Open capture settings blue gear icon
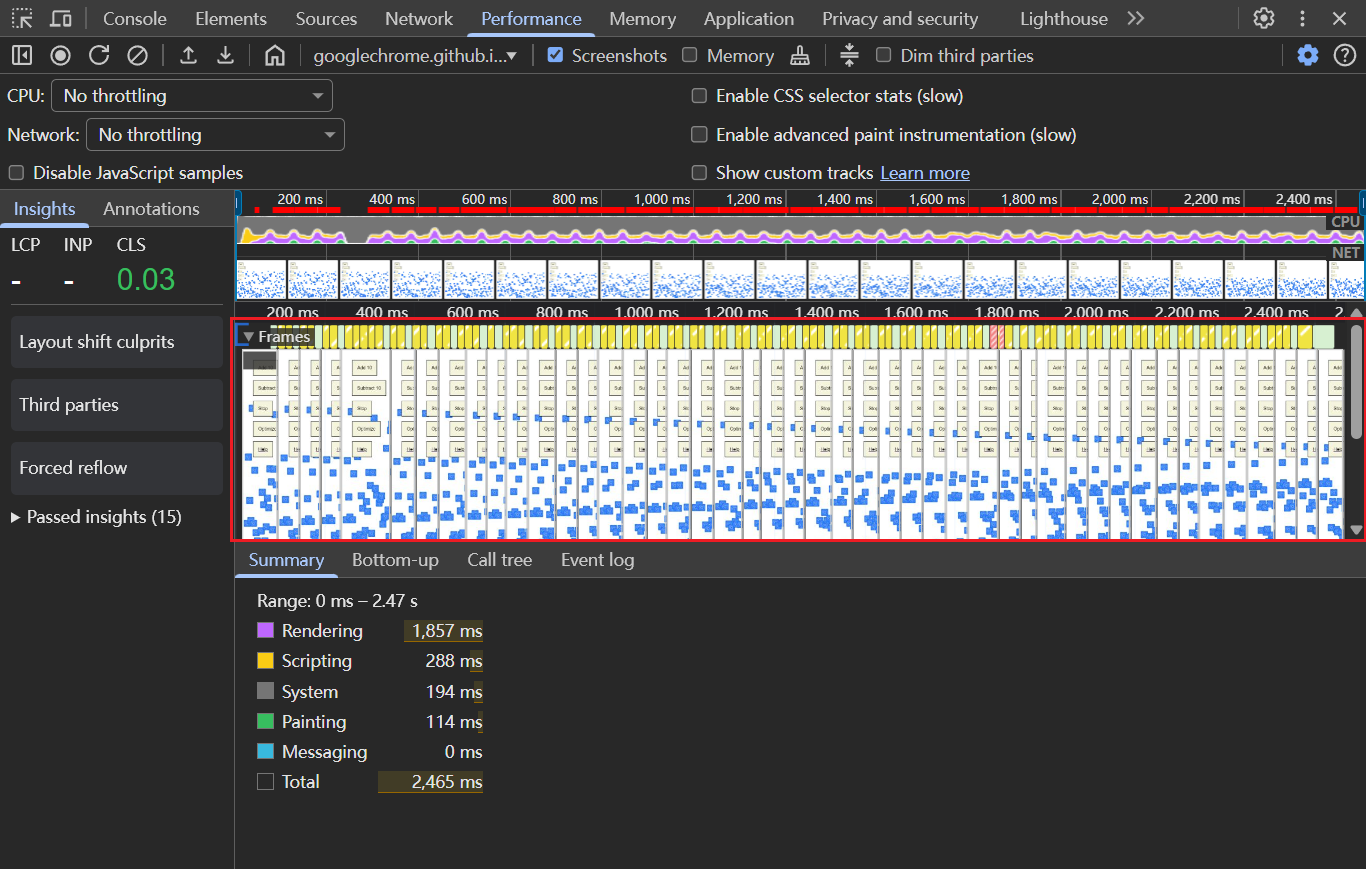This screenshot has height=869, width=1366. 1308,56
